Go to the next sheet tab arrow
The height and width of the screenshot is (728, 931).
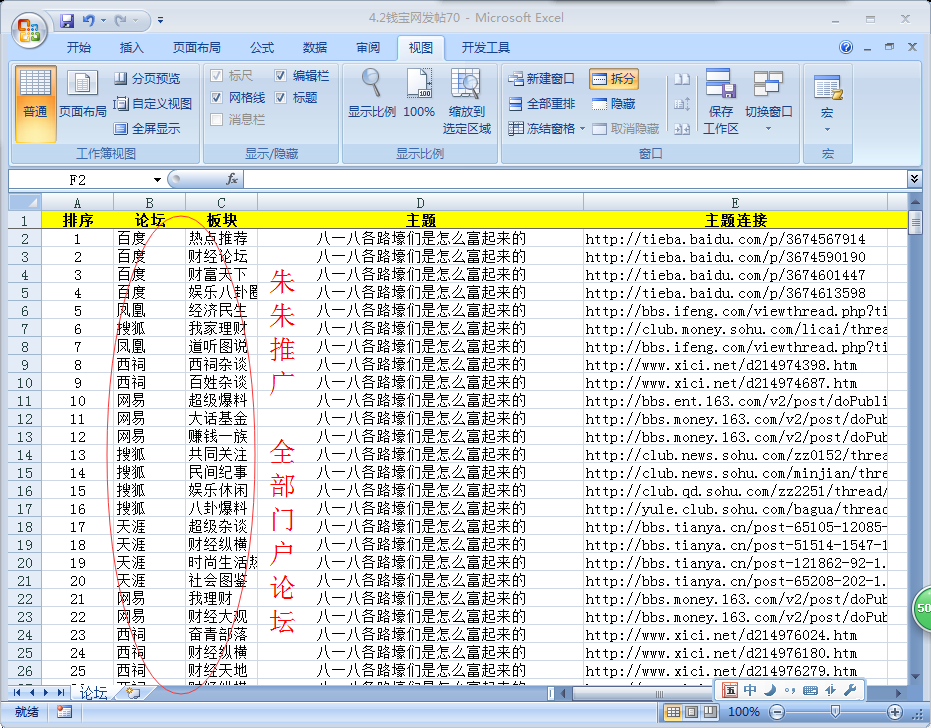pyautogui.click(x=46, y=692)
